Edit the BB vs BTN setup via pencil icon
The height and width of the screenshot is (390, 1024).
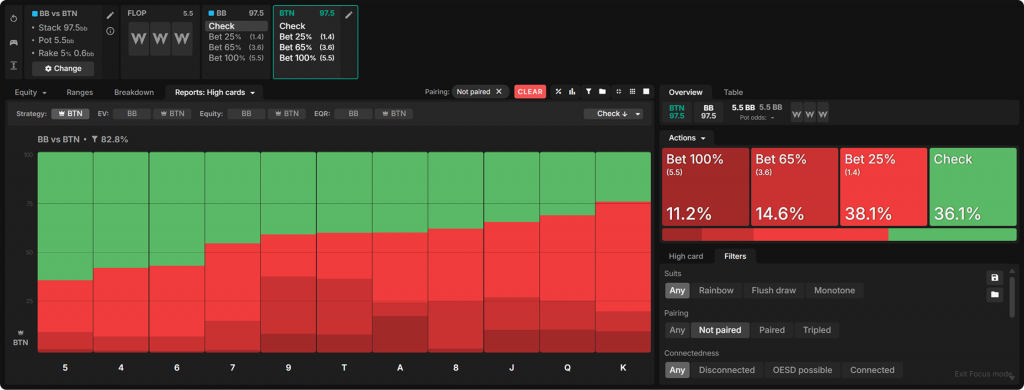pos(110,14)
